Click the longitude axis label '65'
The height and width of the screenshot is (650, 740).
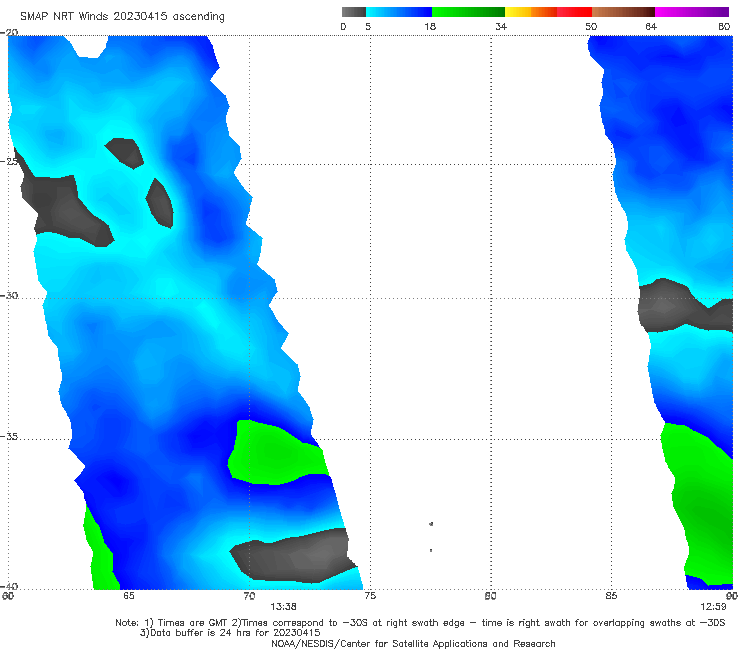[x=128, y=596]
